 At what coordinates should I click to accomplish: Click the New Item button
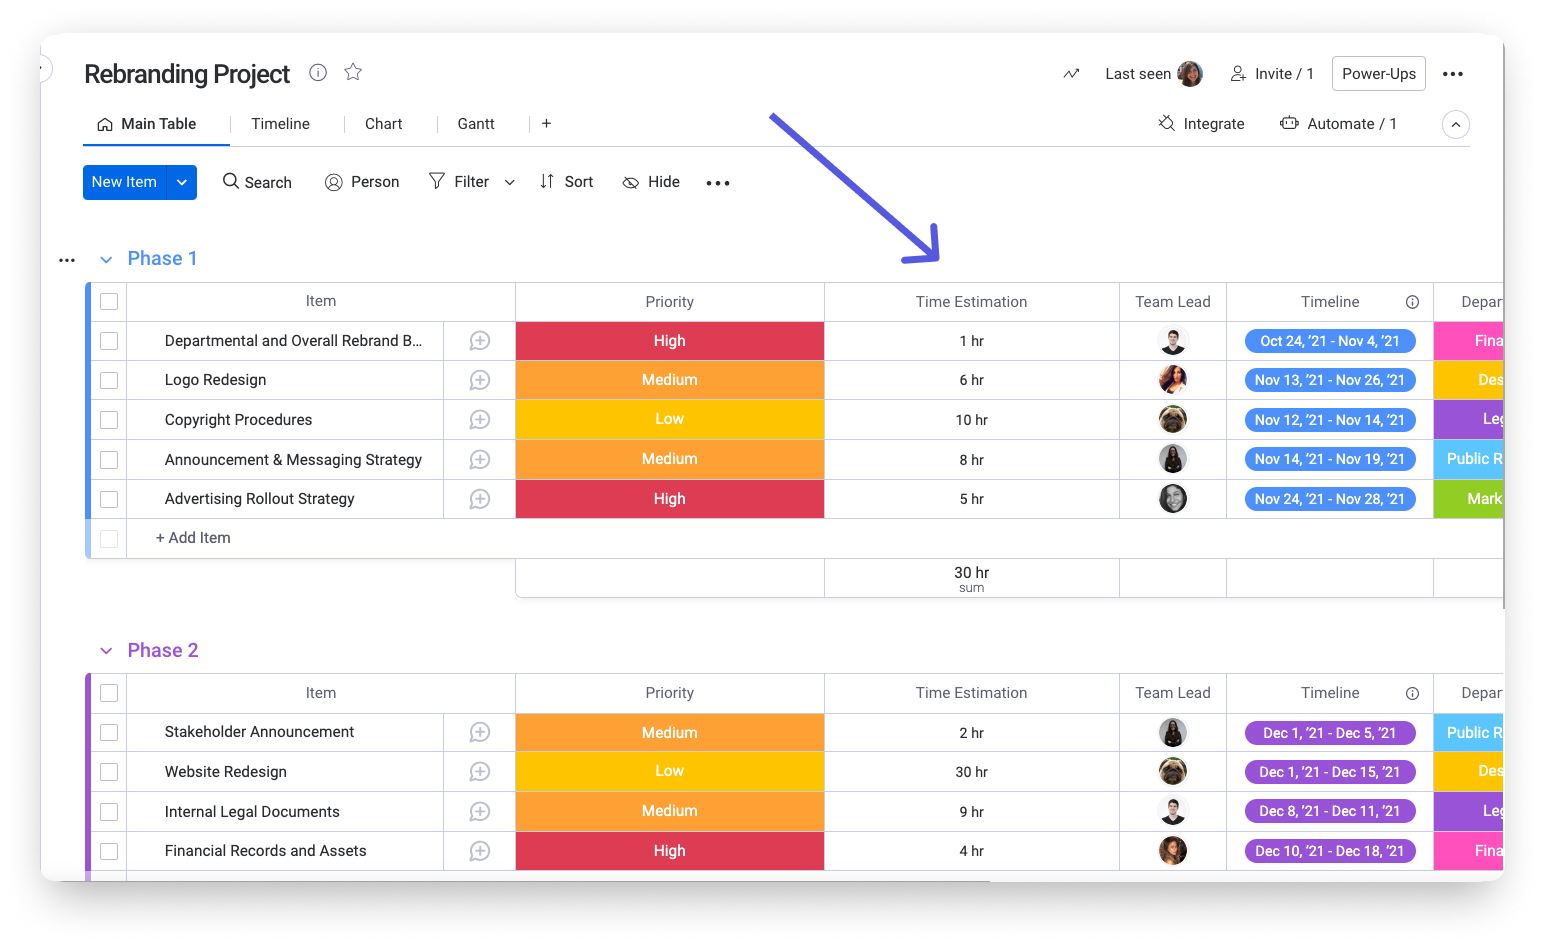click(x=124, y=182)
